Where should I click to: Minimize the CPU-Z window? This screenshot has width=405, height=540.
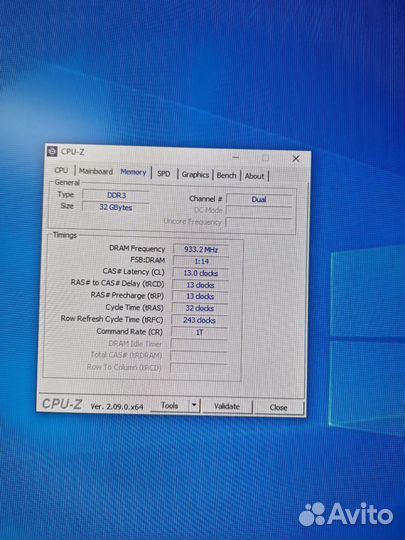coord(236,157)
